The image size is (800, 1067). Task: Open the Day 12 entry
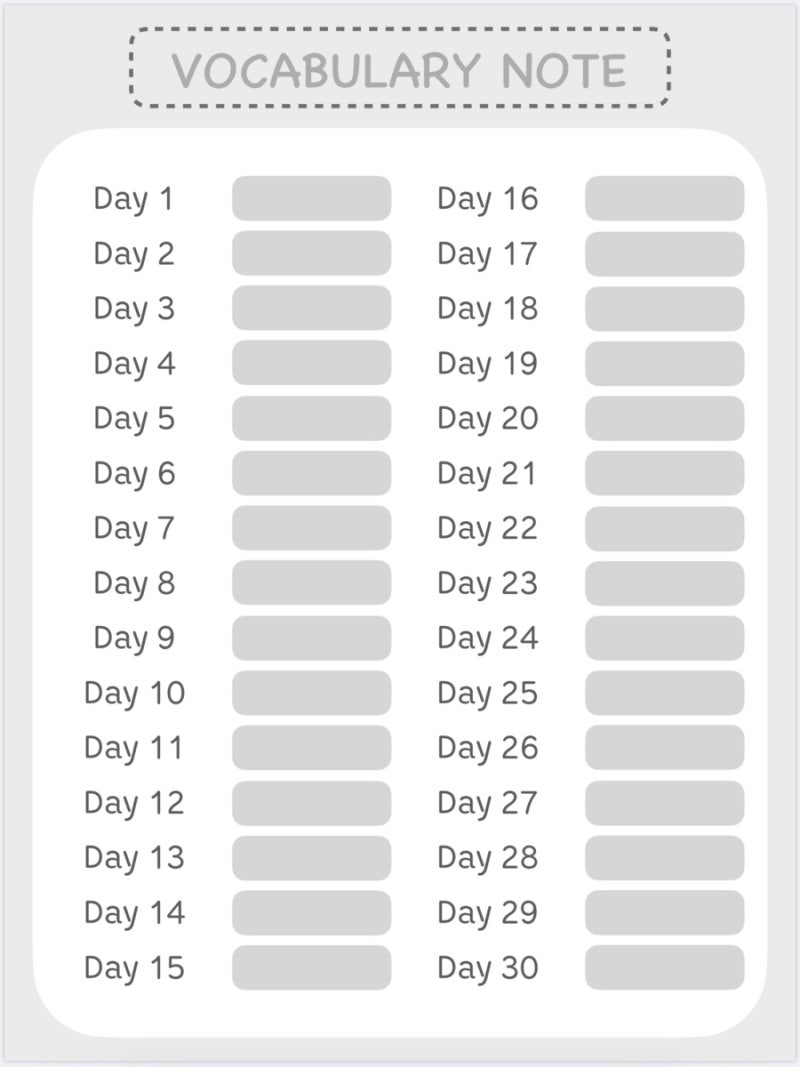[x=134, y=803]
